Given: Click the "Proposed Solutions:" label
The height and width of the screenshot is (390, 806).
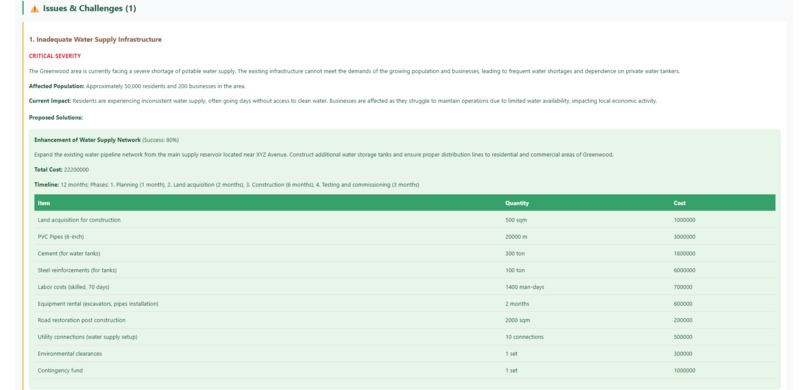Looking at the screenshot, I should click(56, 118).
